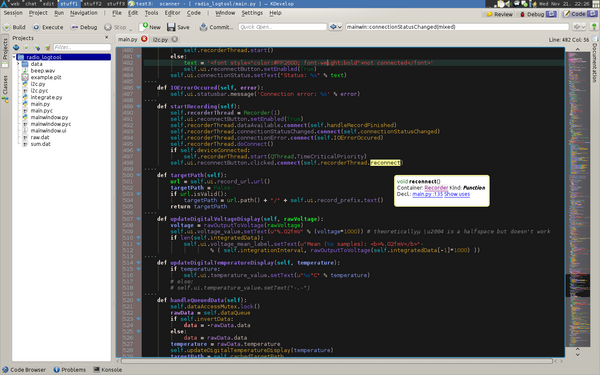The height and width of the screenshot is (375, 600).
Task: Click the Python icon next to mainwindow.py
Action: click(25, 117)
